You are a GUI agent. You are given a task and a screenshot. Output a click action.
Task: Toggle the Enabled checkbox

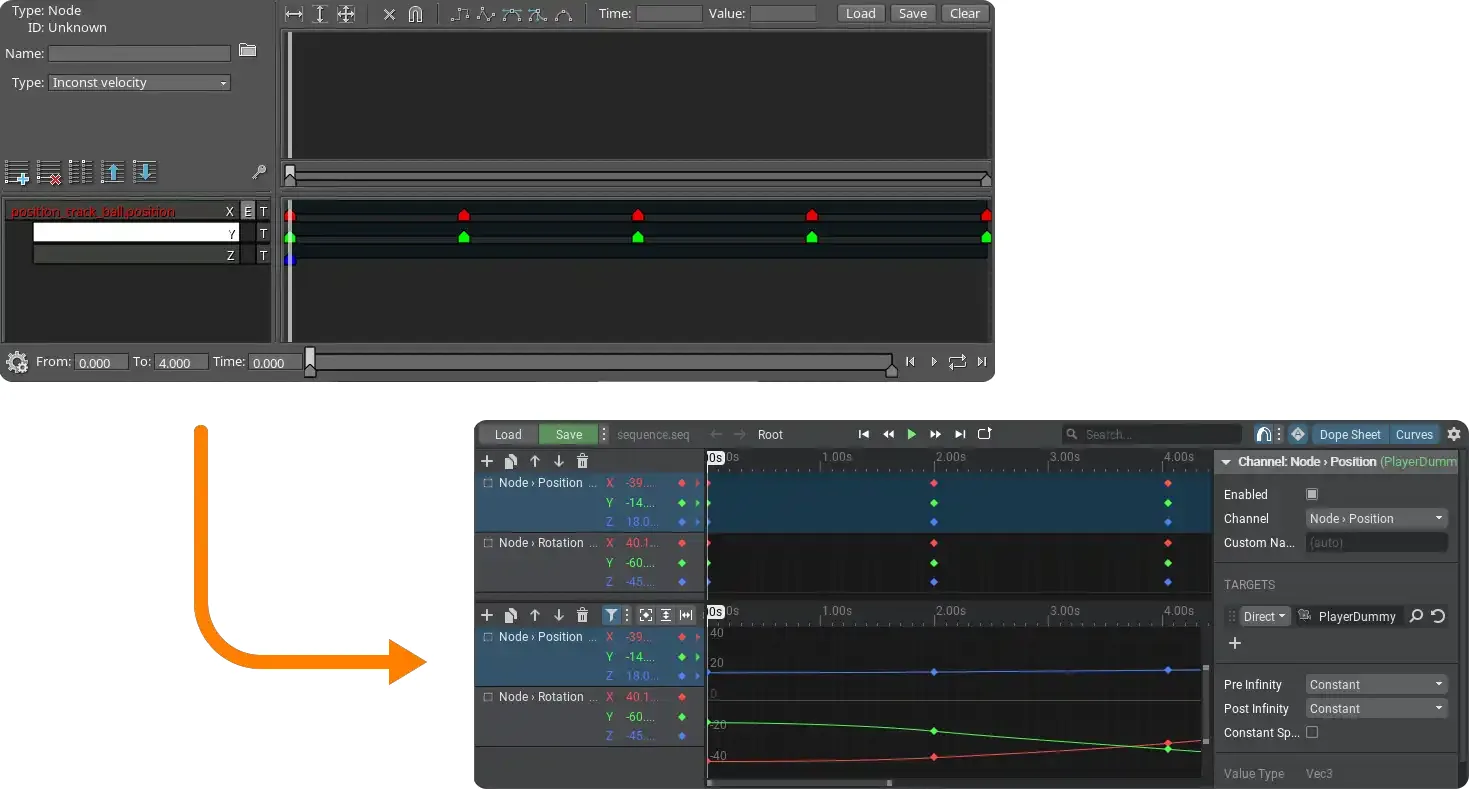tap(1312, 494)
